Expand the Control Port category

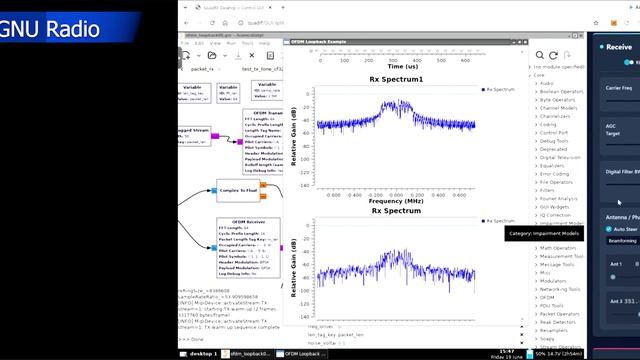coord(536,133)
